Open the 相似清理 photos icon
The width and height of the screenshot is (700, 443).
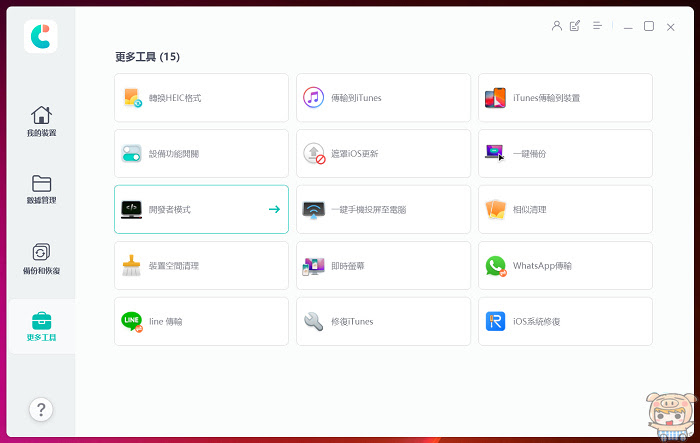tap(495, 209)
